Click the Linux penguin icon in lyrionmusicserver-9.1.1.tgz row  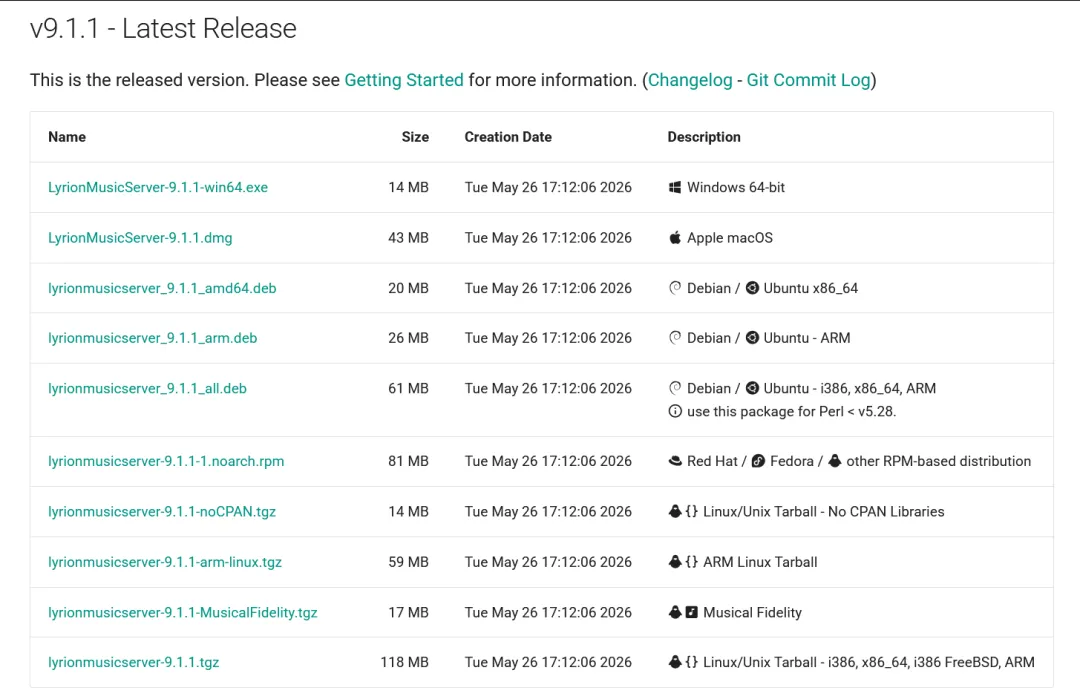[x=675, y=662]
